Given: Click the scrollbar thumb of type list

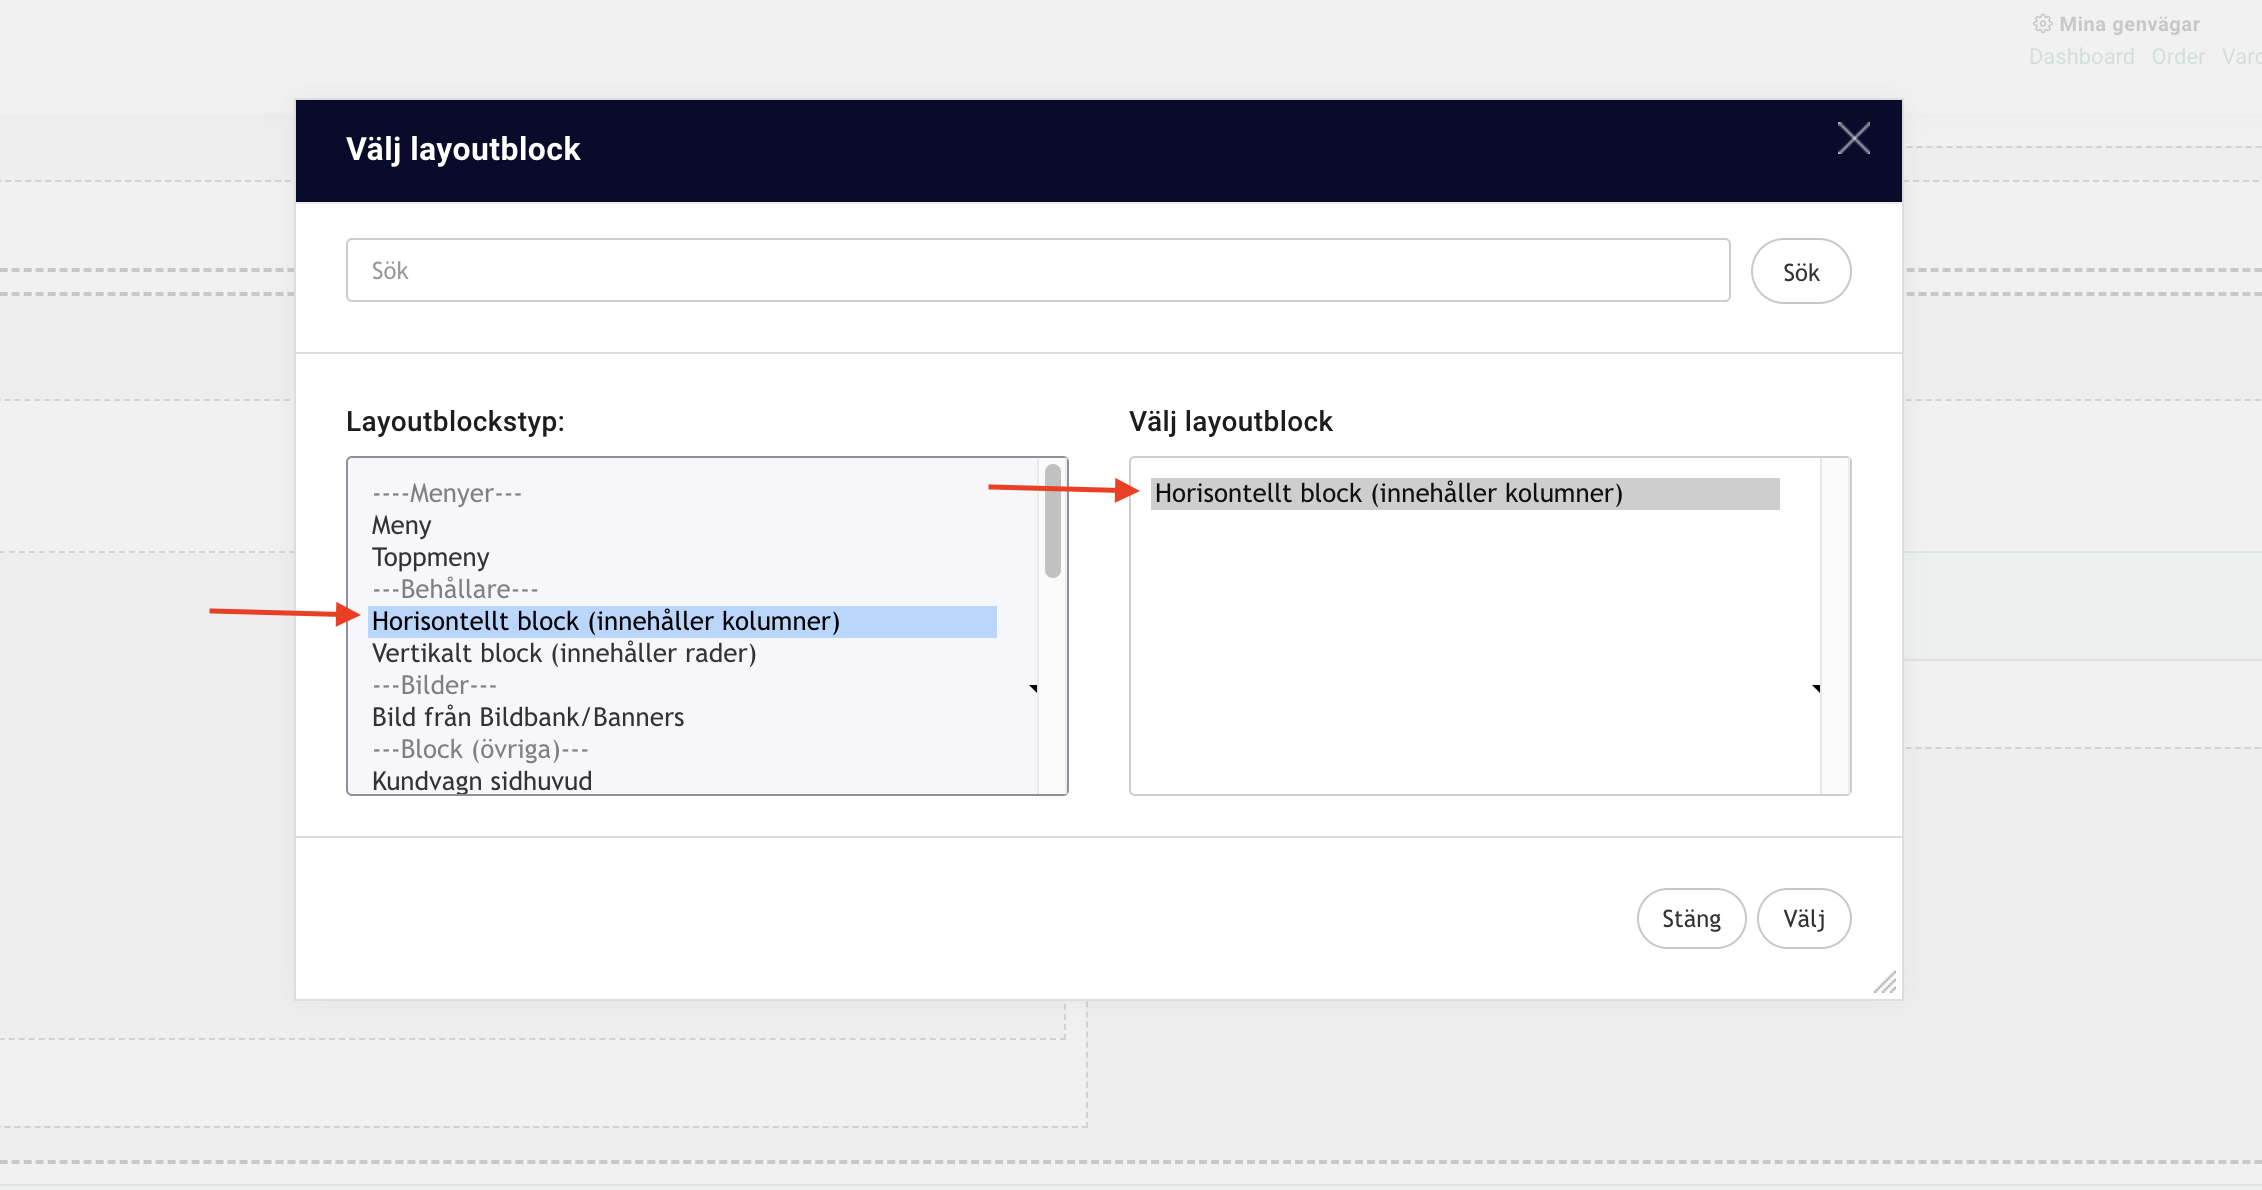Looking at the screenshot, I should [1052, 521].
